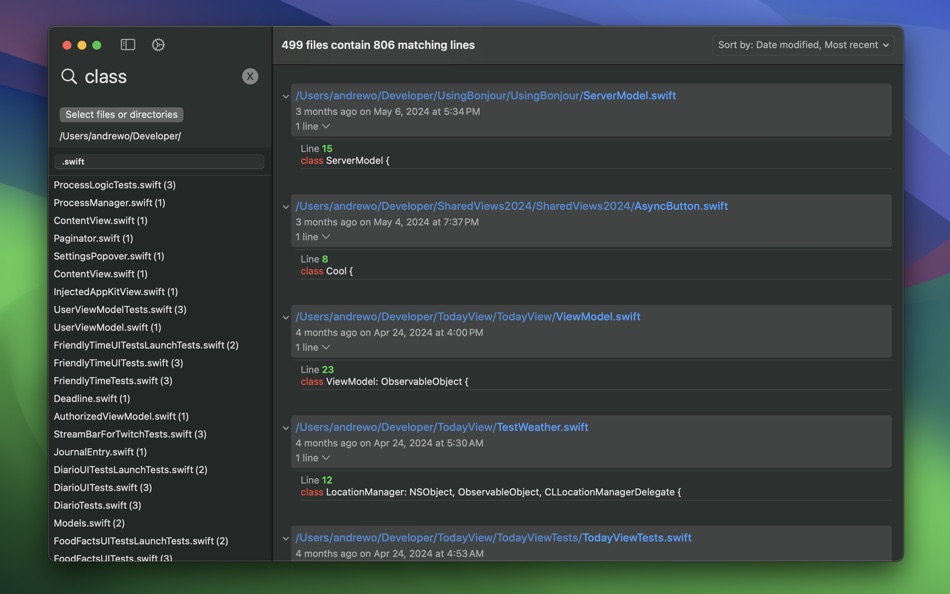Expand '1 line' under ViewModel.swift

(313, 347)
